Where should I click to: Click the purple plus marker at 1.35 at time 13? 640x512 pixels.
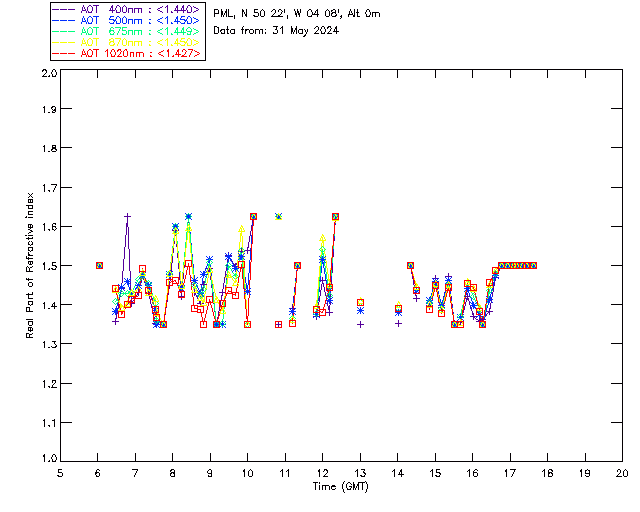pos(360,324)
